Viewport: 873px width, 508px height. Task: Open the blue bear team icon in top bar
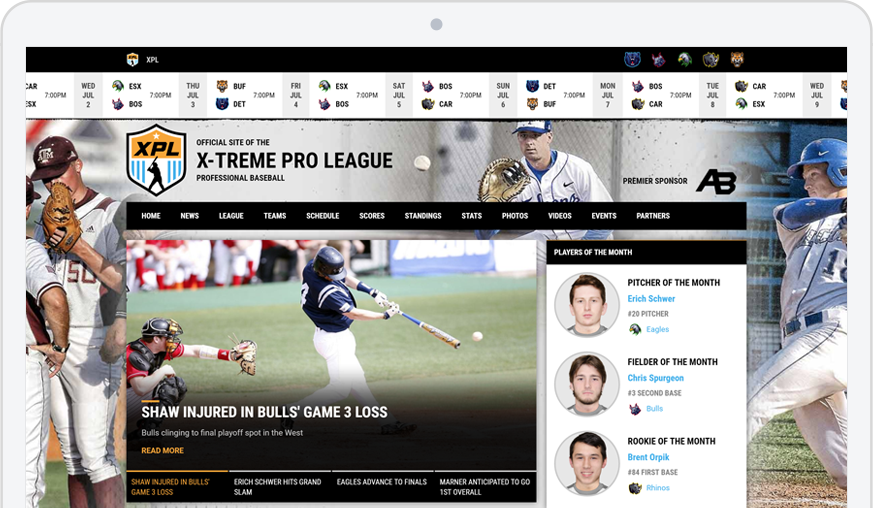point(632,59)
